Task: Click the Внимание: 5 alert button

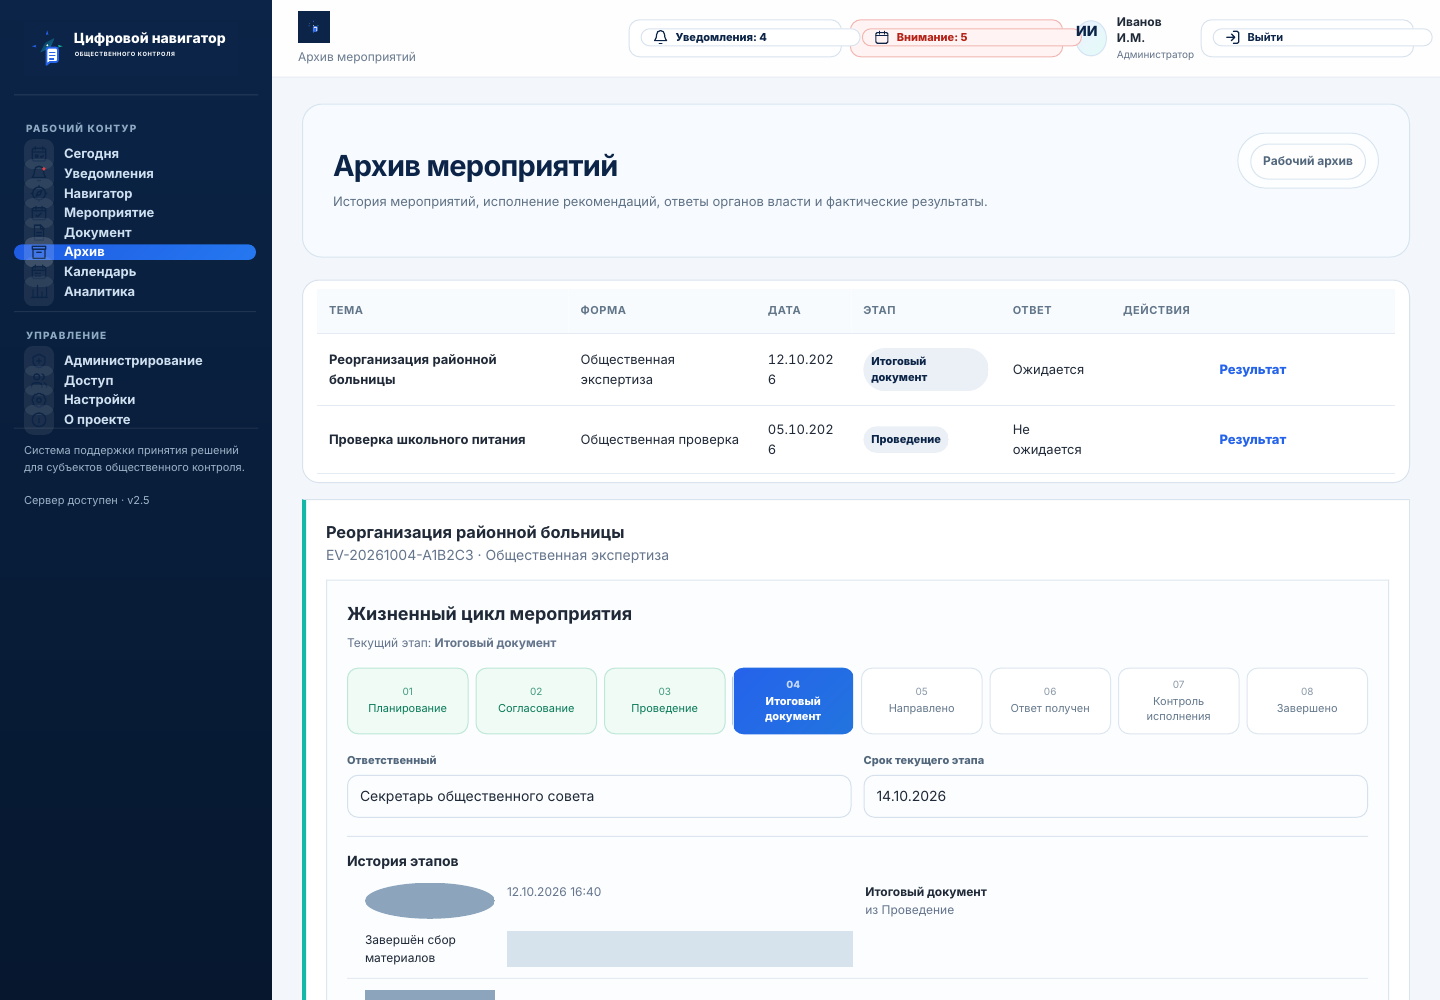Action: pos(956,38)
